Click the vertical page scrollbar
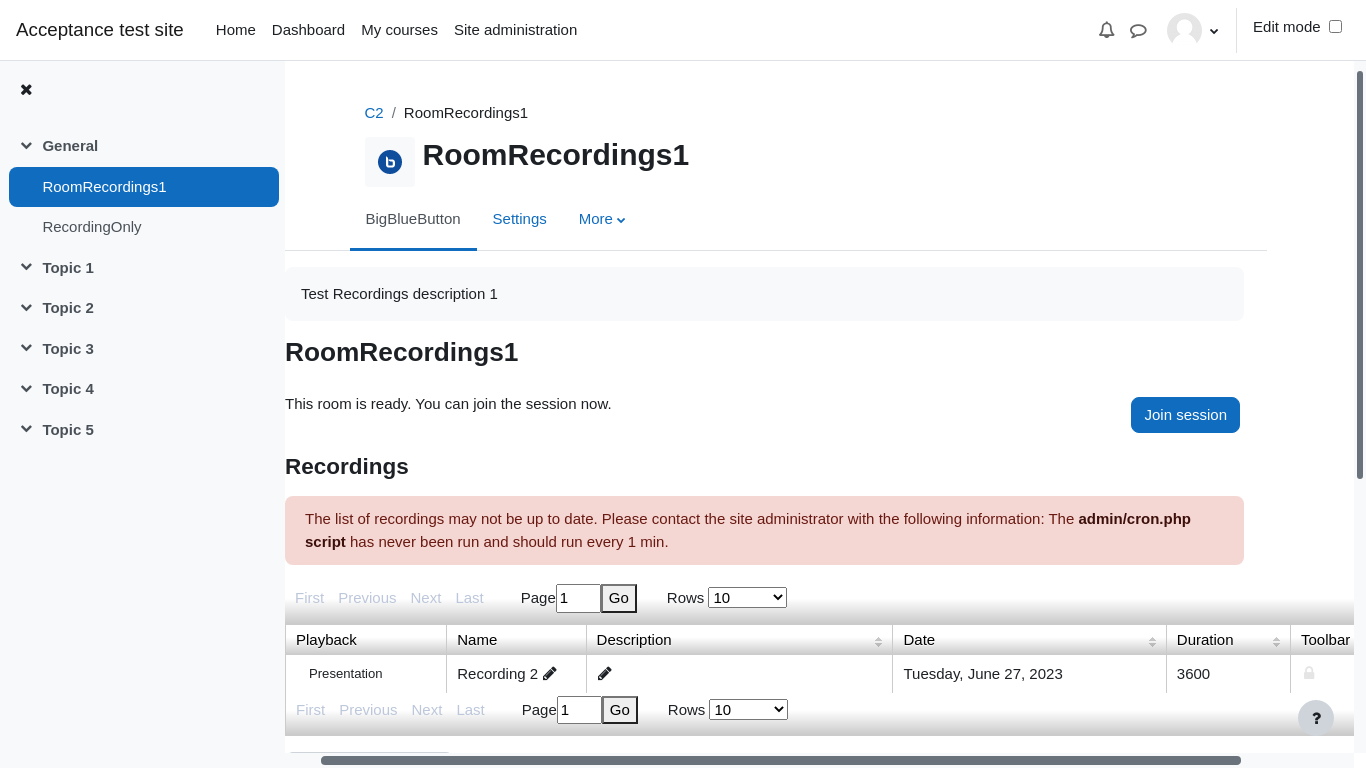The image size is (1366, 768). point(1360,275)
